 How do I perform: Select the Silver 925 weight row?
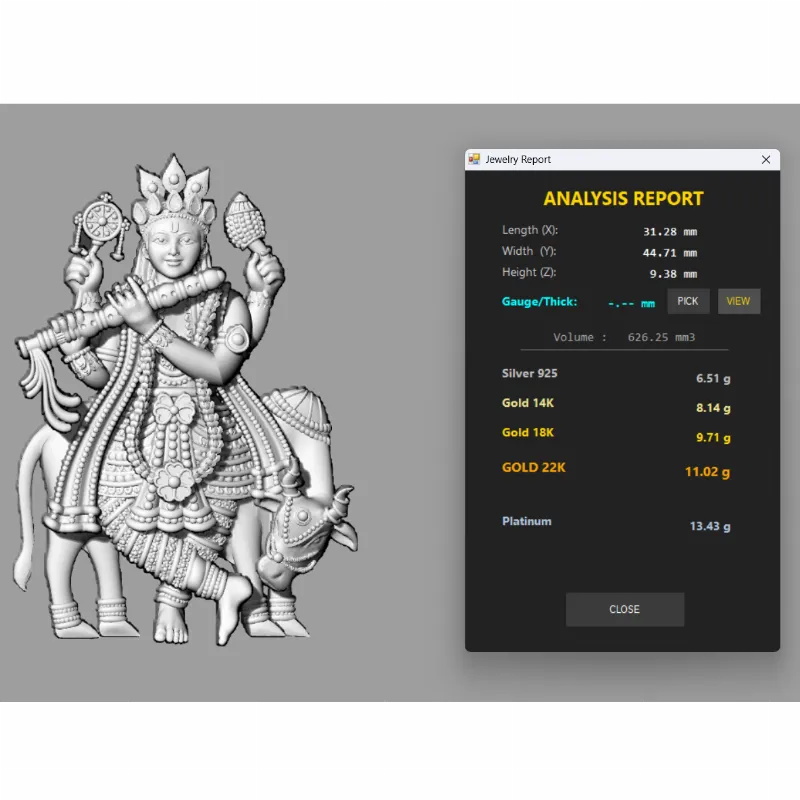point(615,376)
